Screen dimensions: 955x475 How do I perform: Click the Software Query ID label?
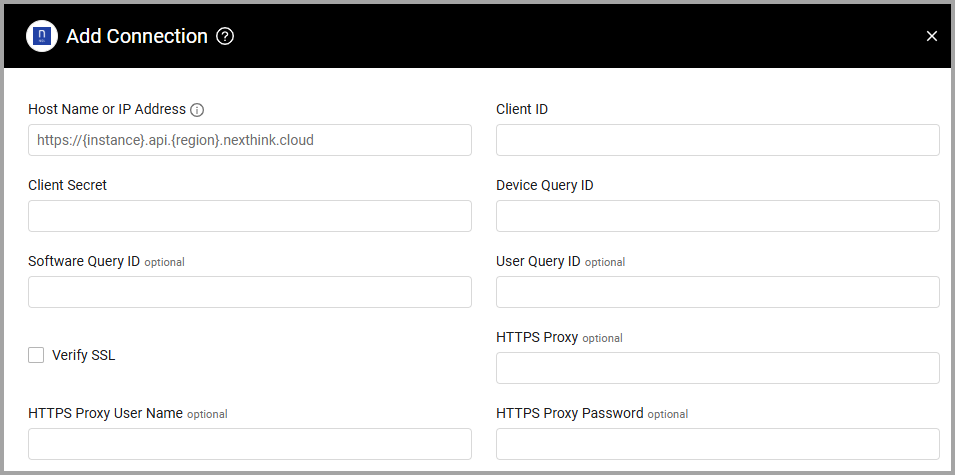(x=84, y=261)
